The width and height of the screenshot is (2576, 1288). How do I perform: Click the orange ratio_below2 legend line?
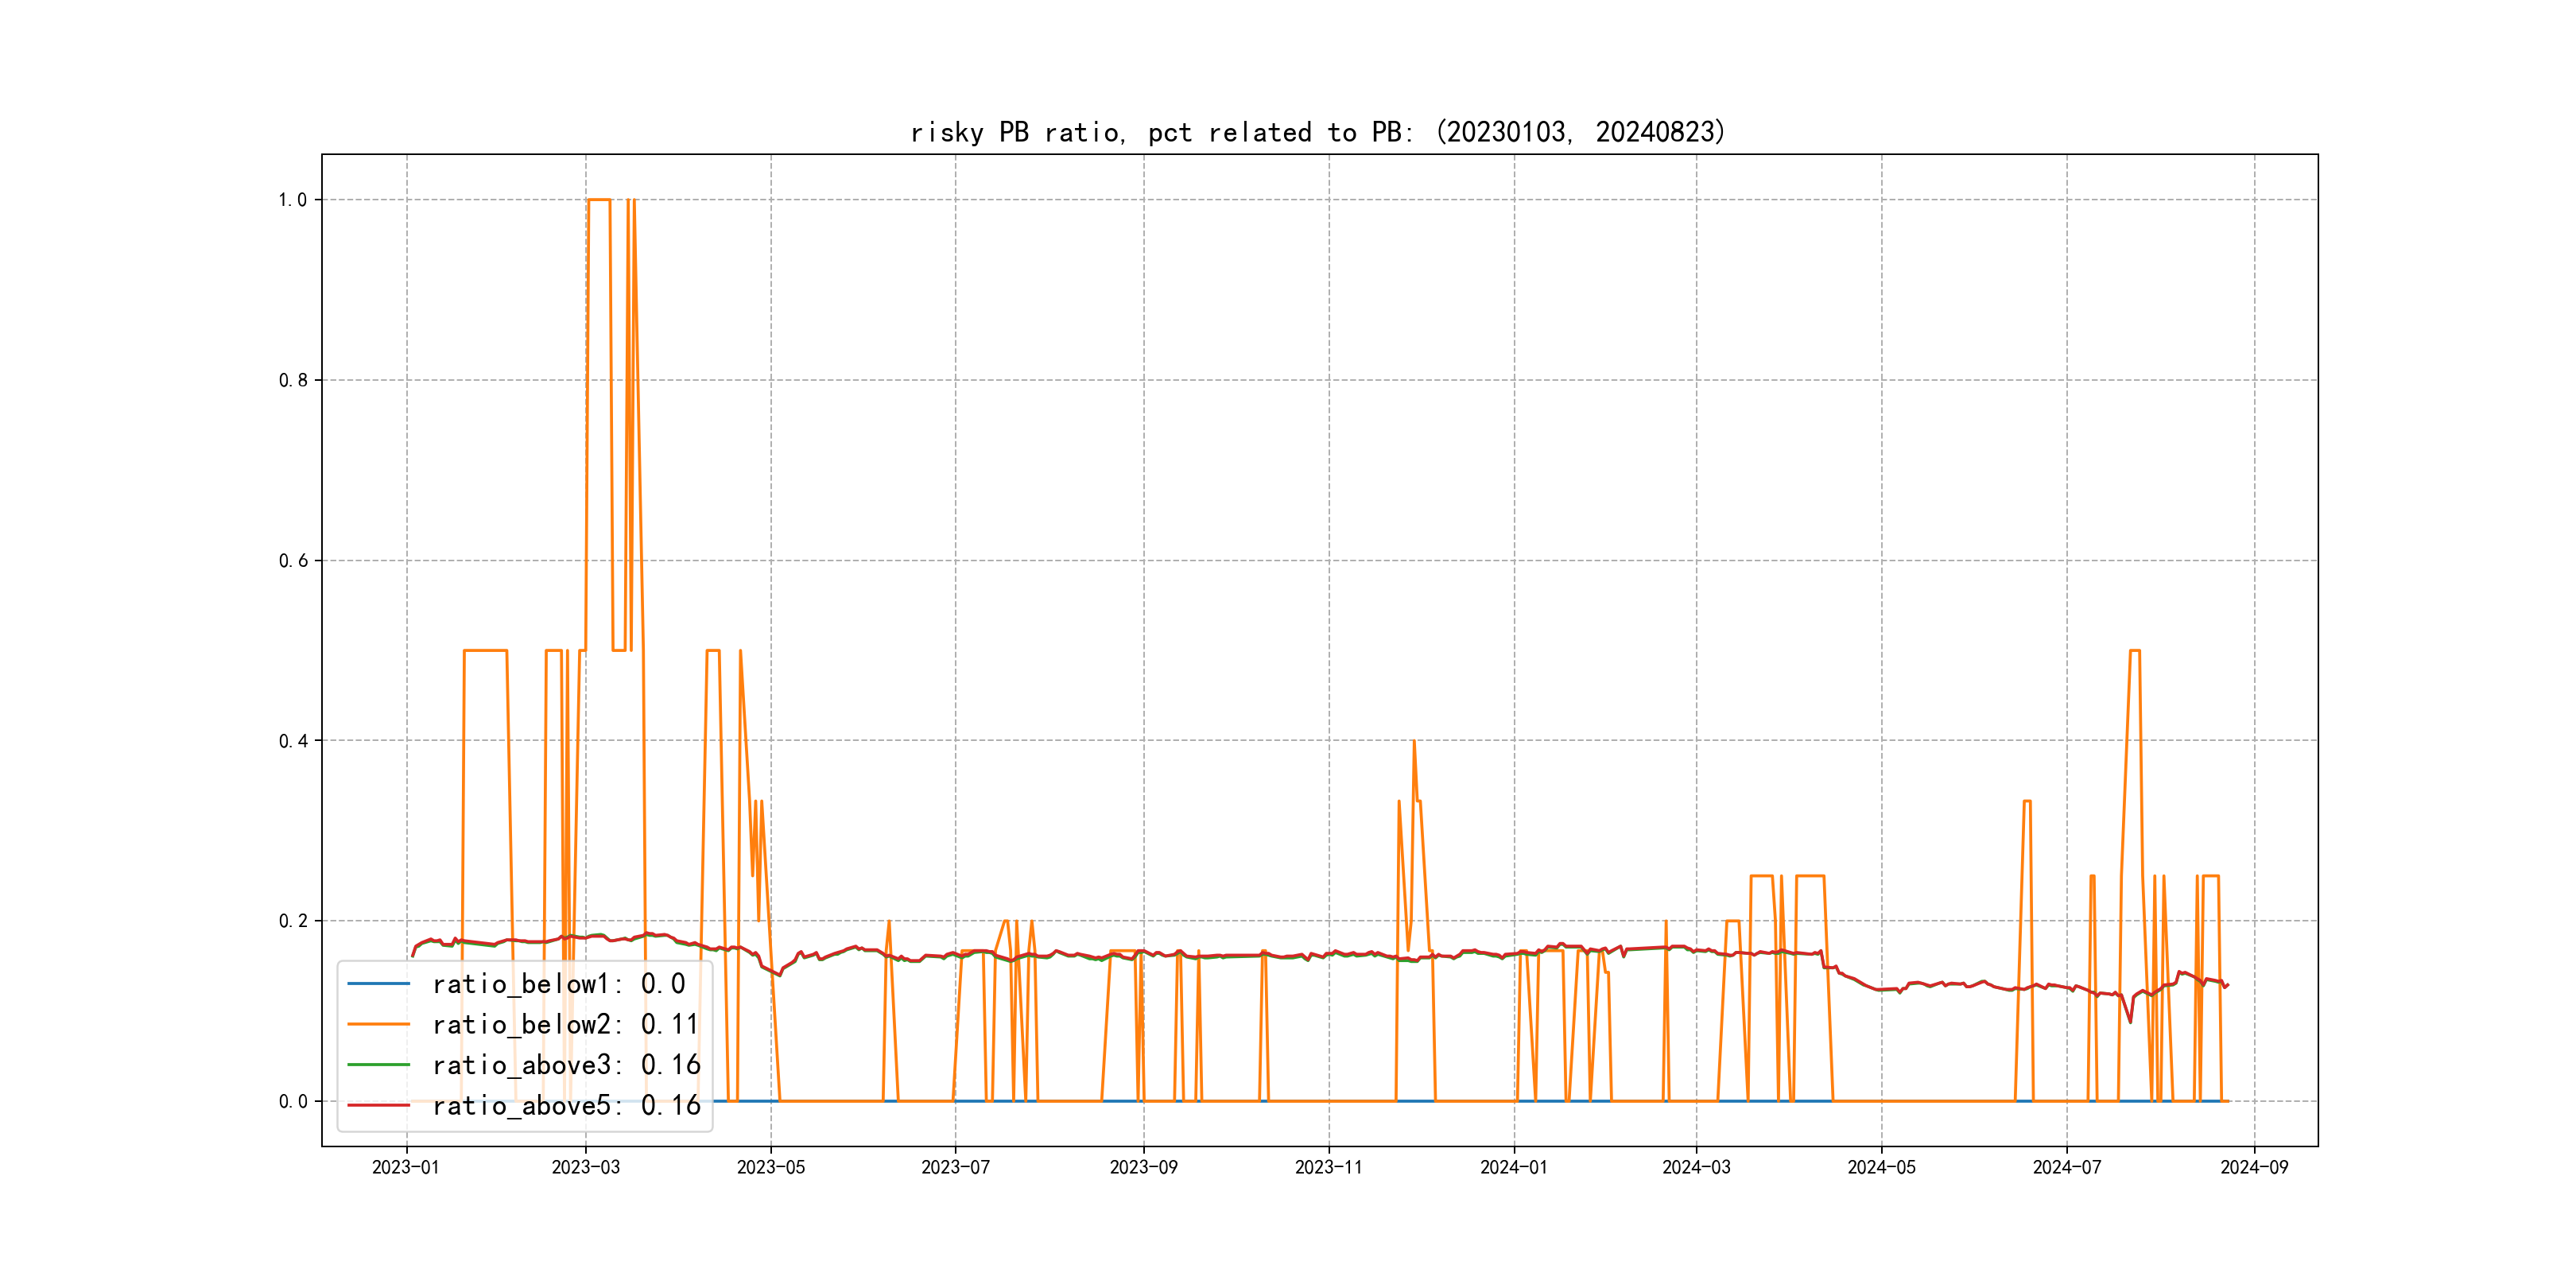pos(378,1024)
